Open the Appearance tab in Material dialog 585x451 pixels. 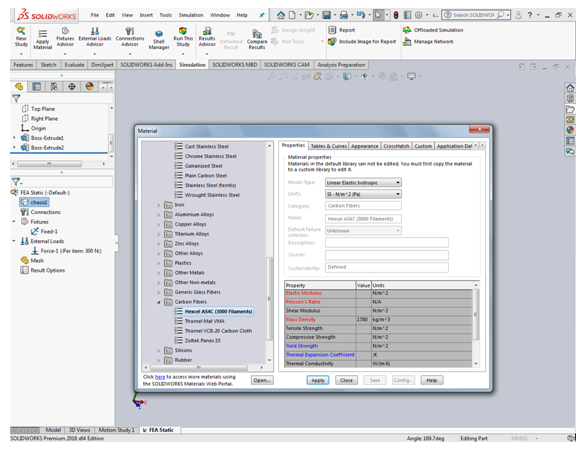(x=365, y=146)
